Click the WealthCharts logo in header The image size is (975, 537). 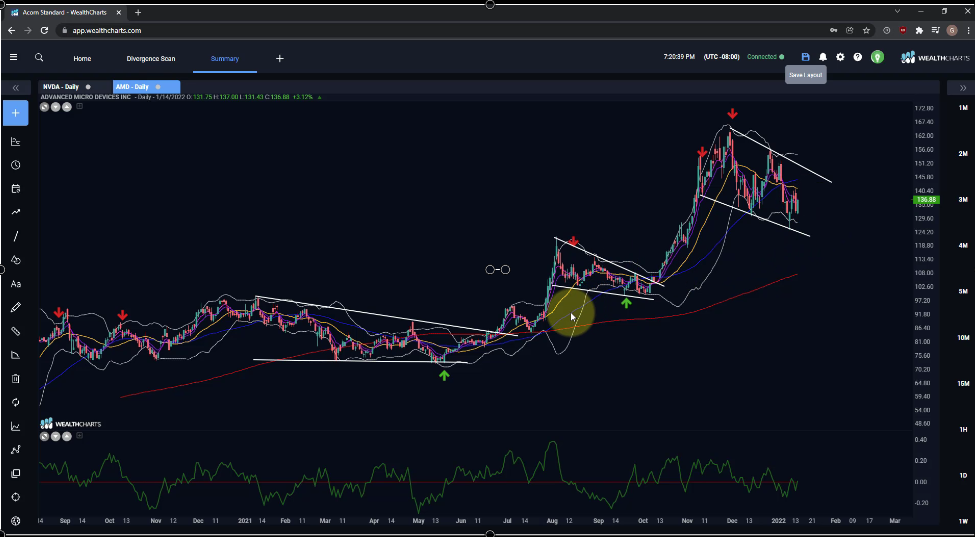pyautogui.click(x=935, y=58)
